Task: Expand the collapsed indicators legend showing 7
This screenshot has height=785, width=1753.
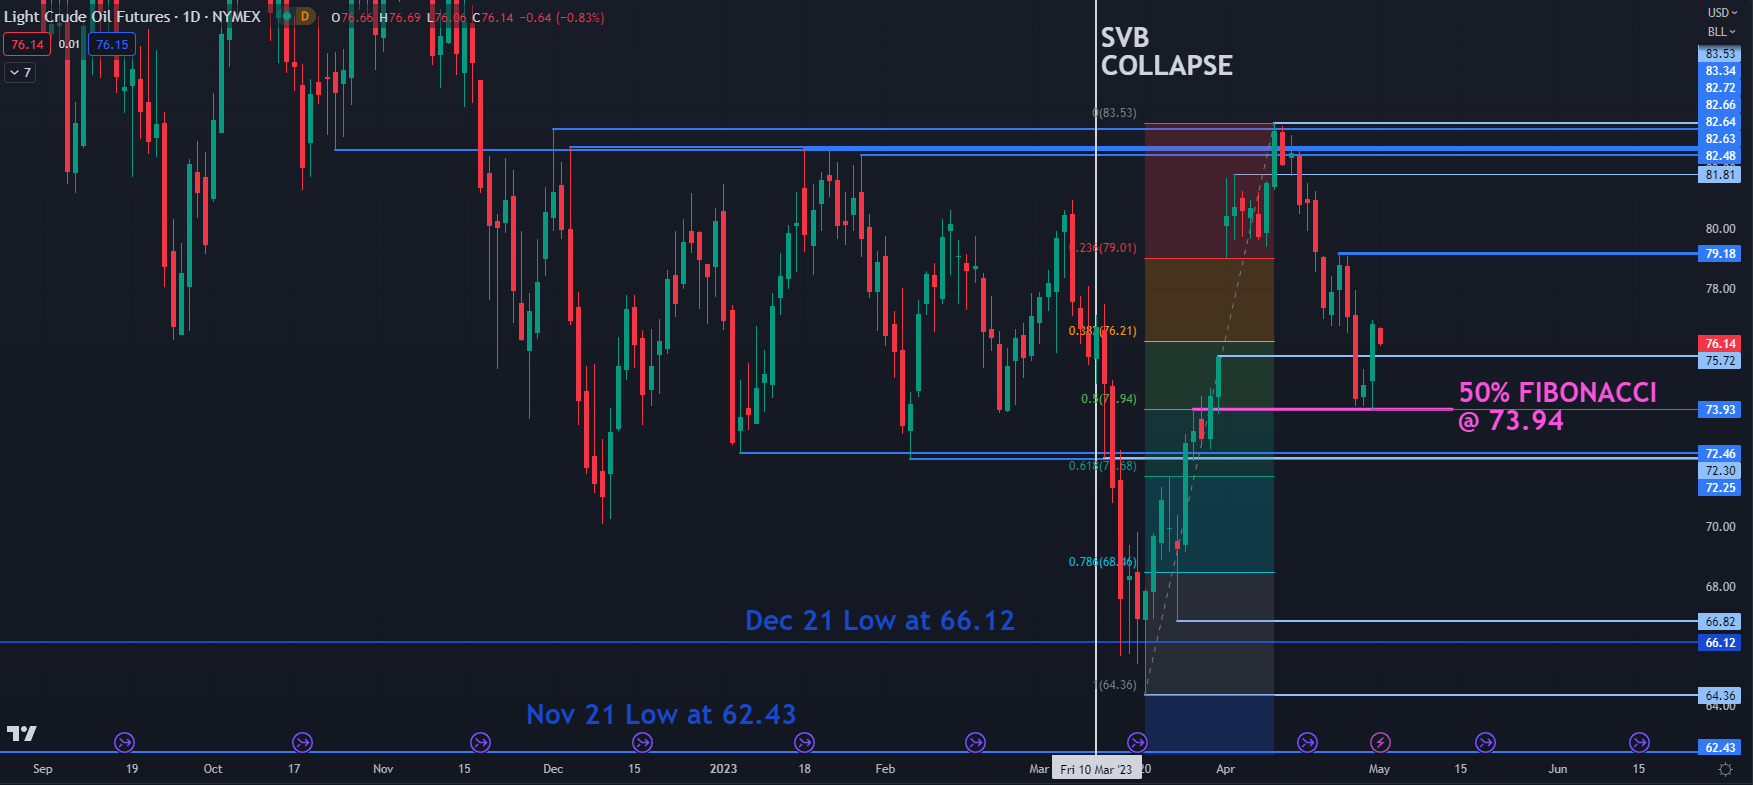Action: click(20, 72)
